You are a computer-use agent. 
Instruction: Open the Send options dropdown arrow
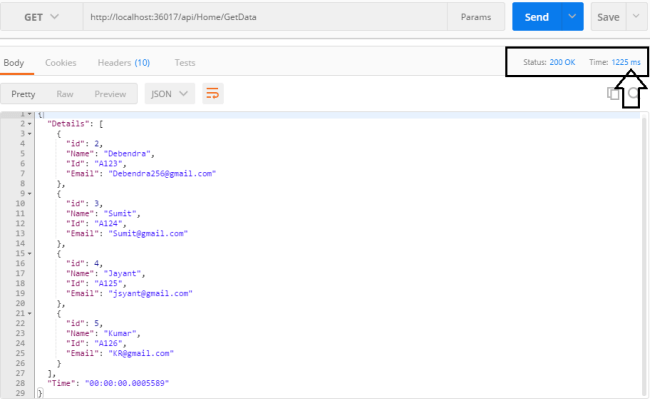pyautogui.click(x=572, y=17)
